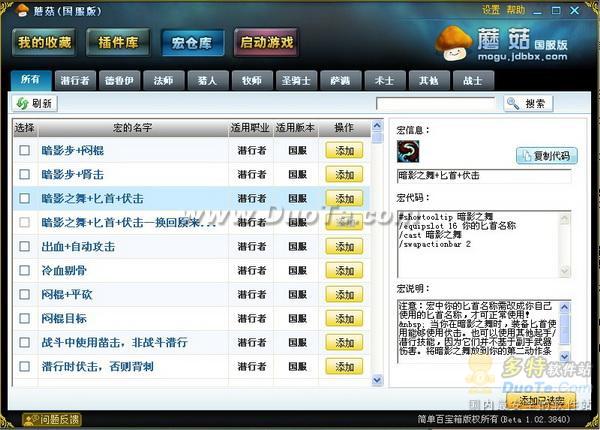Open My Favorites (我的收藏)
Screen dimensions: 600x430
(44, 42)
